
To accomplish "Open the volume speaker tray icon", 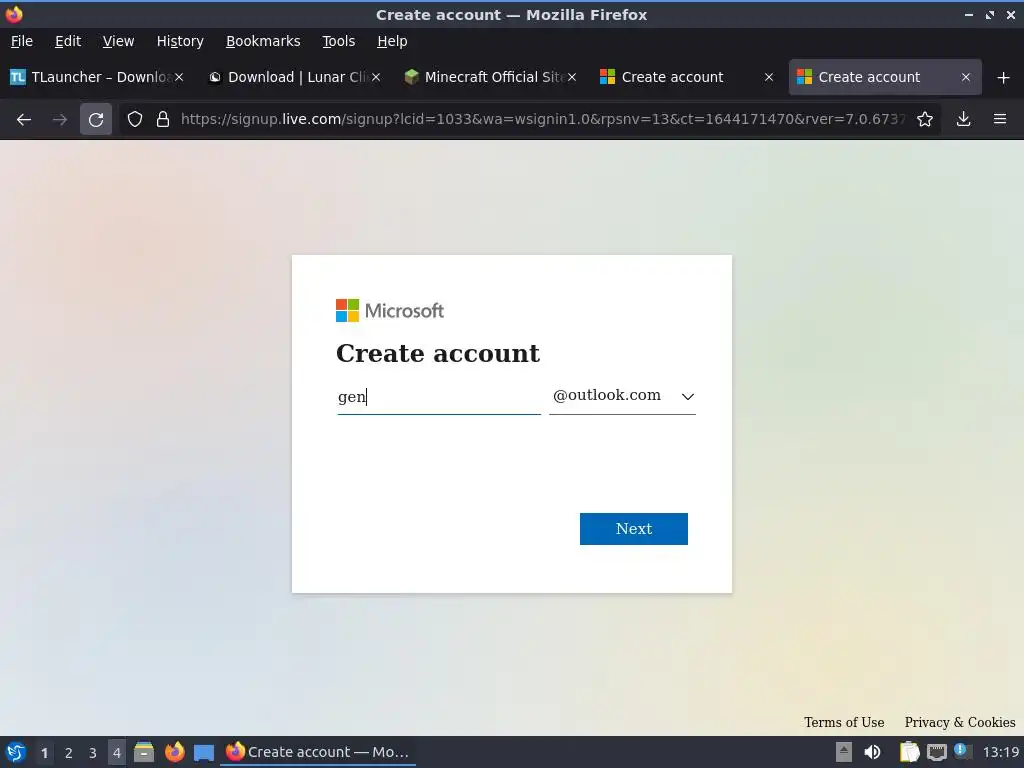I will [x=872, y=752].
